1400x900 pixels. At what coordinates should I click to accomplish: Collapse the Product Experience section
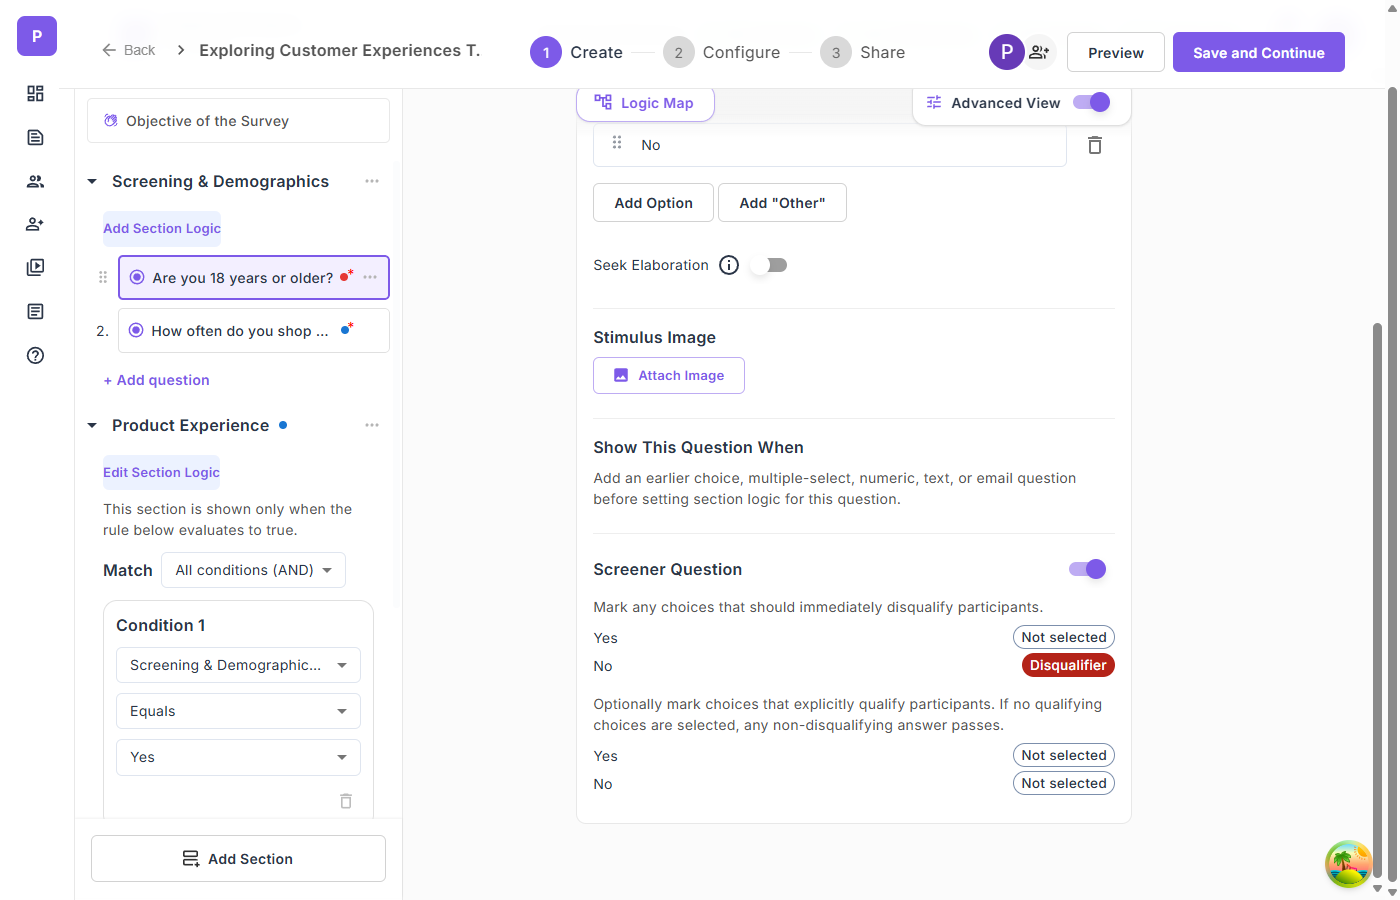click(x=92, y=425)
